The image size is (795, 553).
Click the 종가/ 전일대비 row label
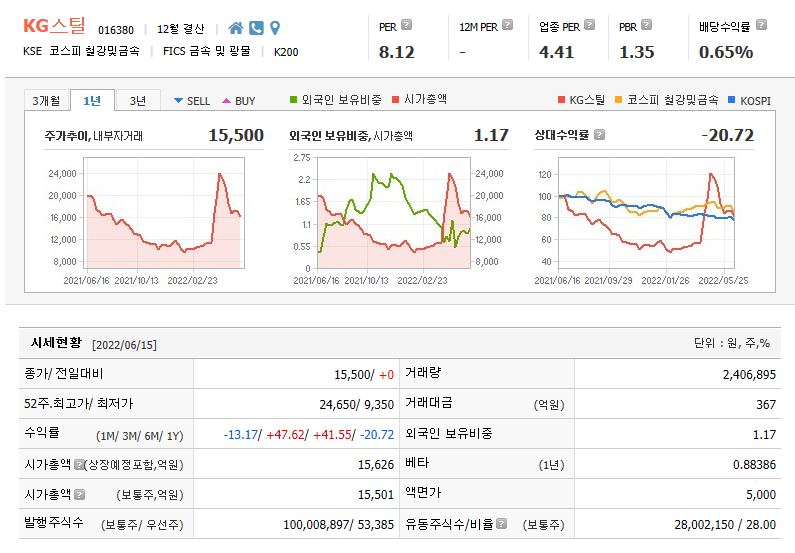coord(64,374)
